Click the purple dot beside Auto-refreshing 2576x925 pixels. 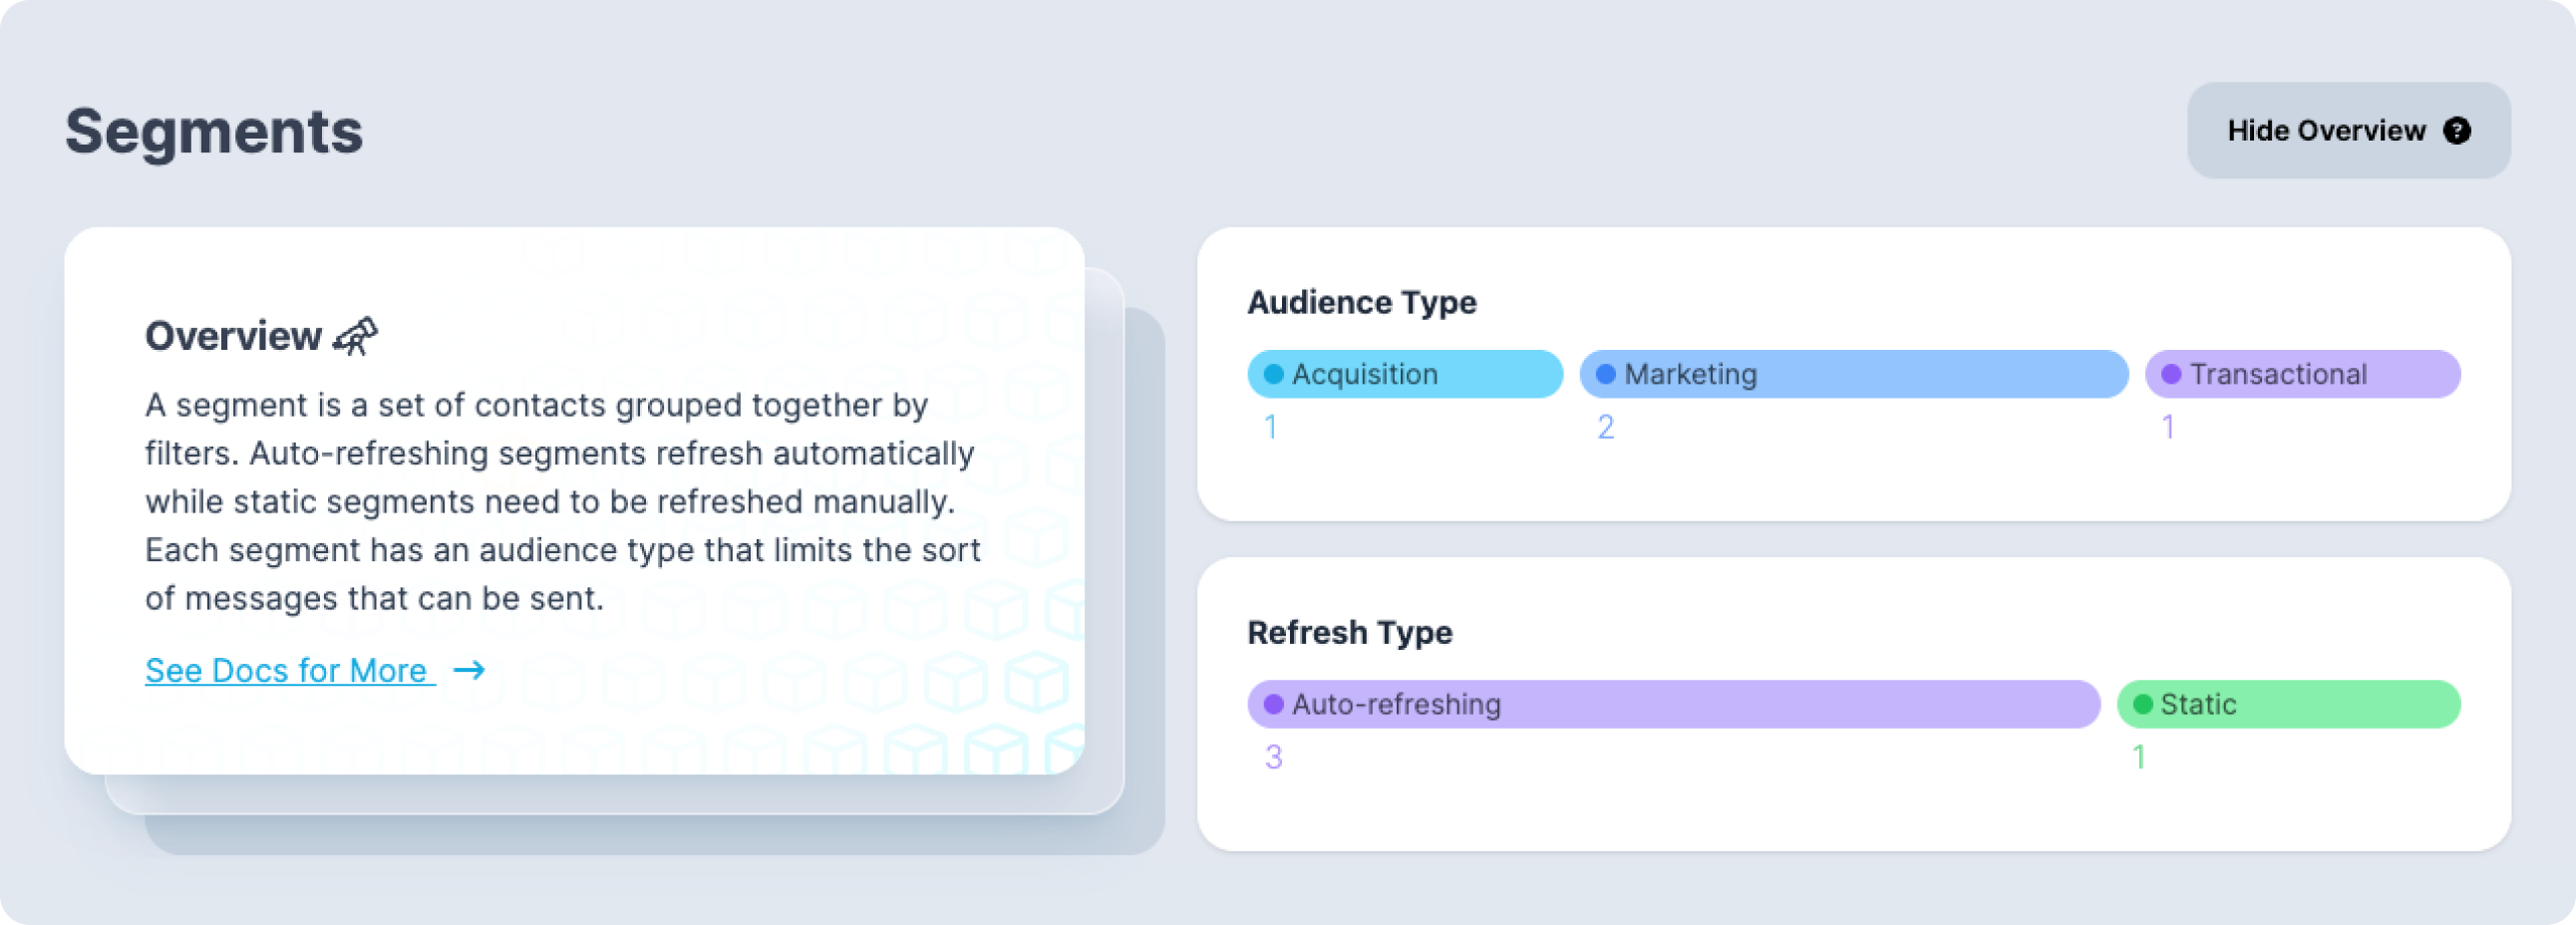1273,704
